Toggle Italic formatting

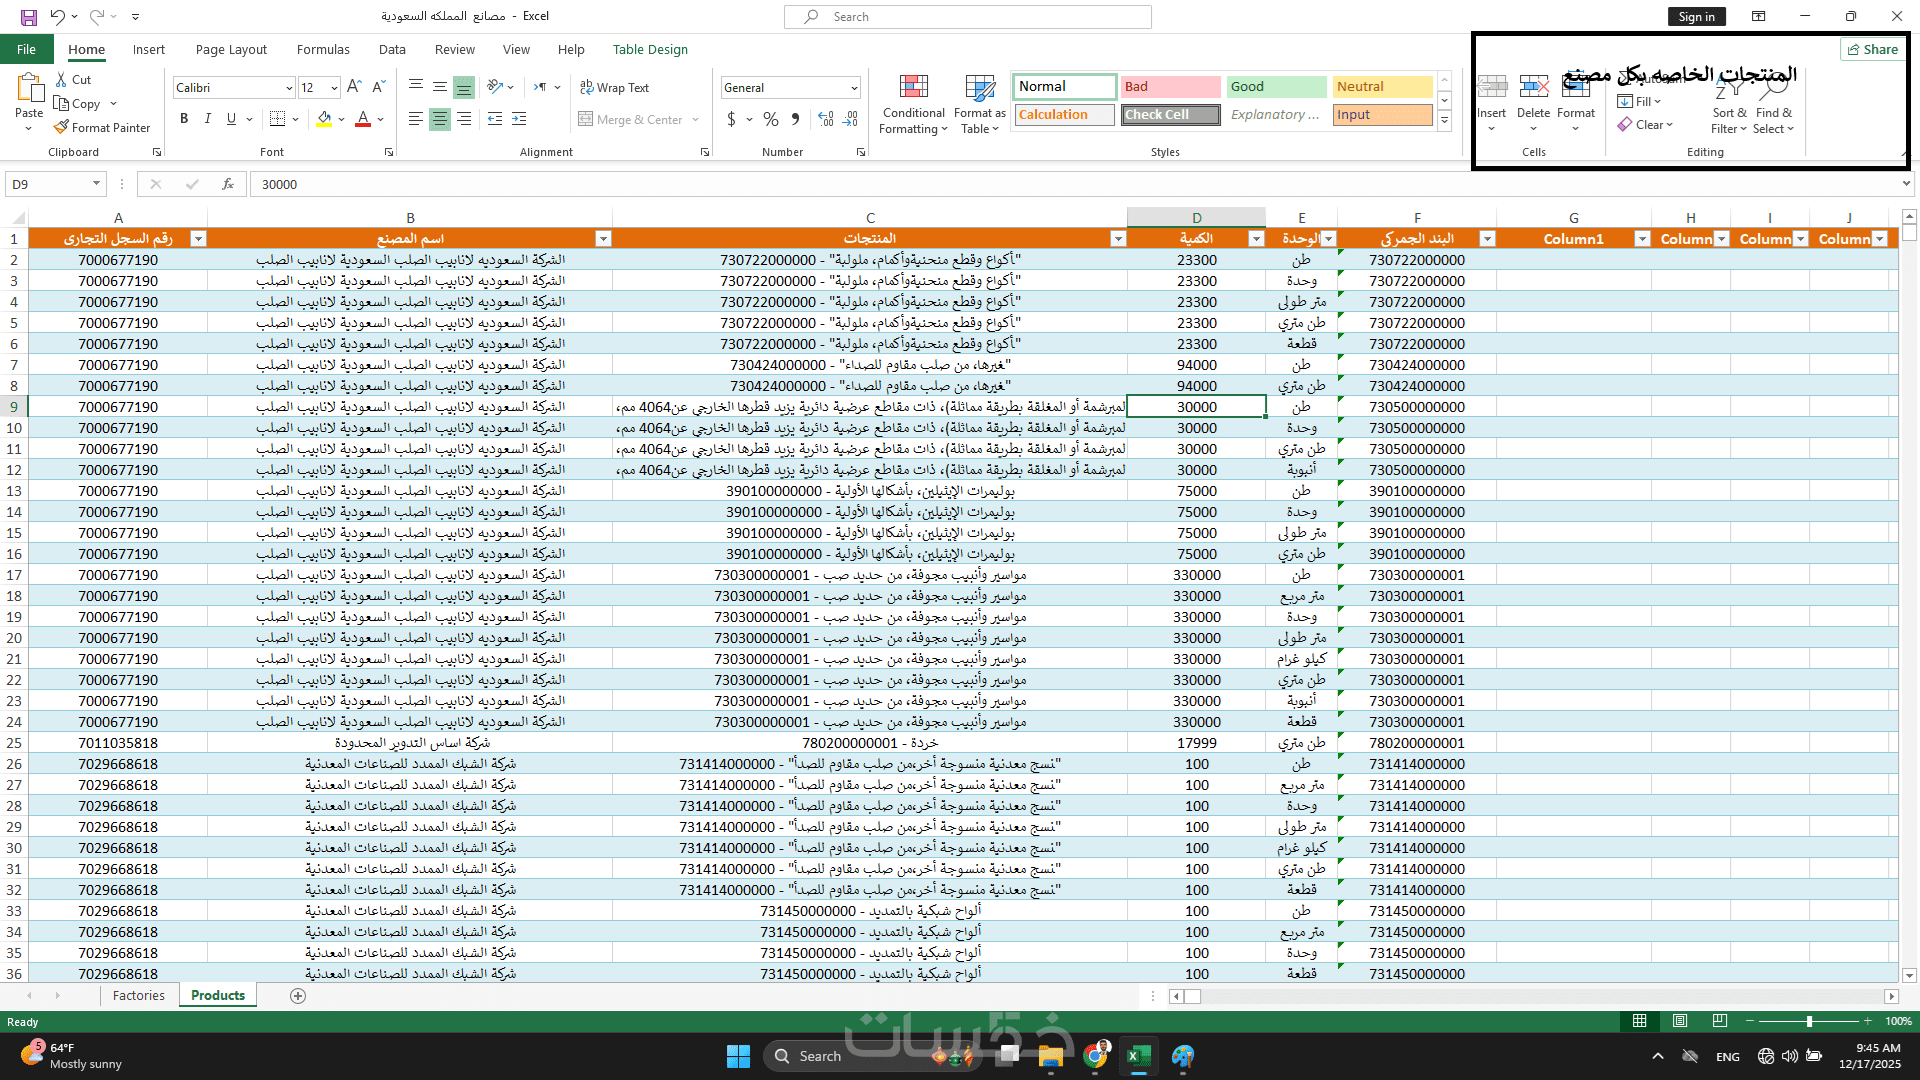pyautogui.click(x=208, y=119)
